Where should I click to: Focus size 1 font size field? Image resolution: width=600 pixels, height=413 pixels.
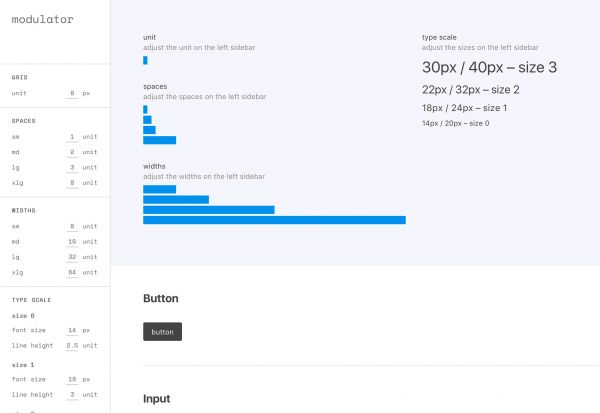[x=72, y=380]
